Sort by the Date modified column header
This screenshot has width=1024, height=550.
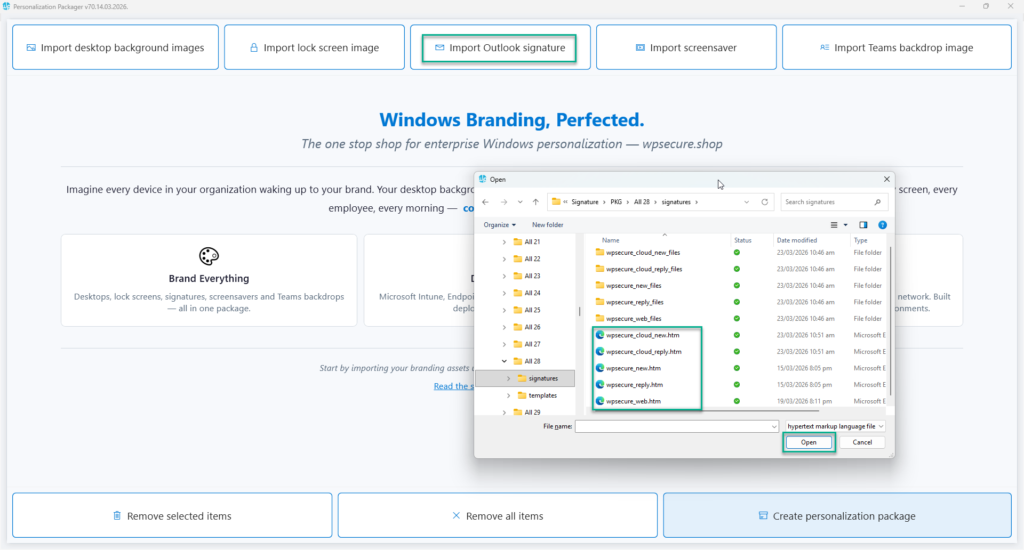796,240
